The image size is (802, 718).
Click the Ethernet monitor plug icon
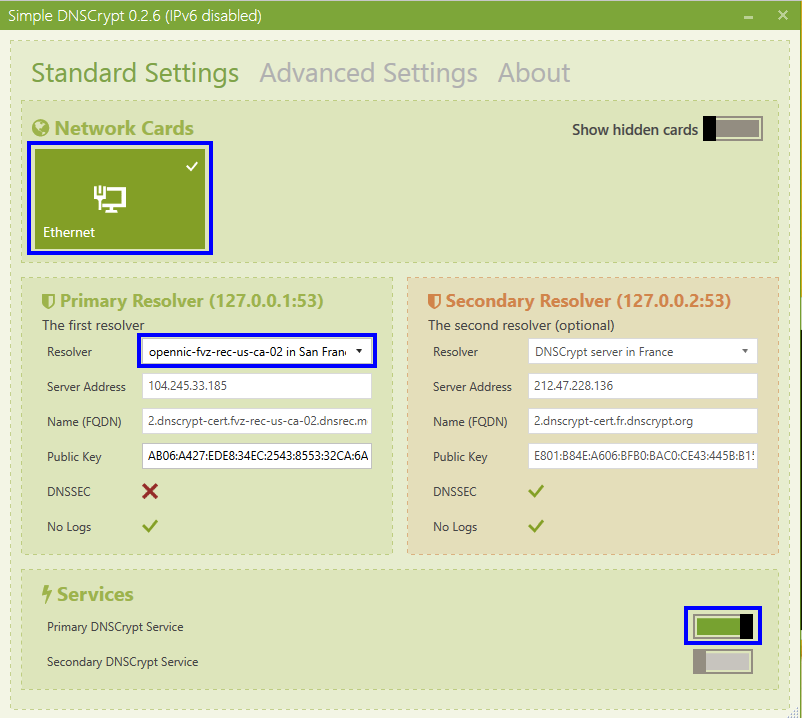109,198
